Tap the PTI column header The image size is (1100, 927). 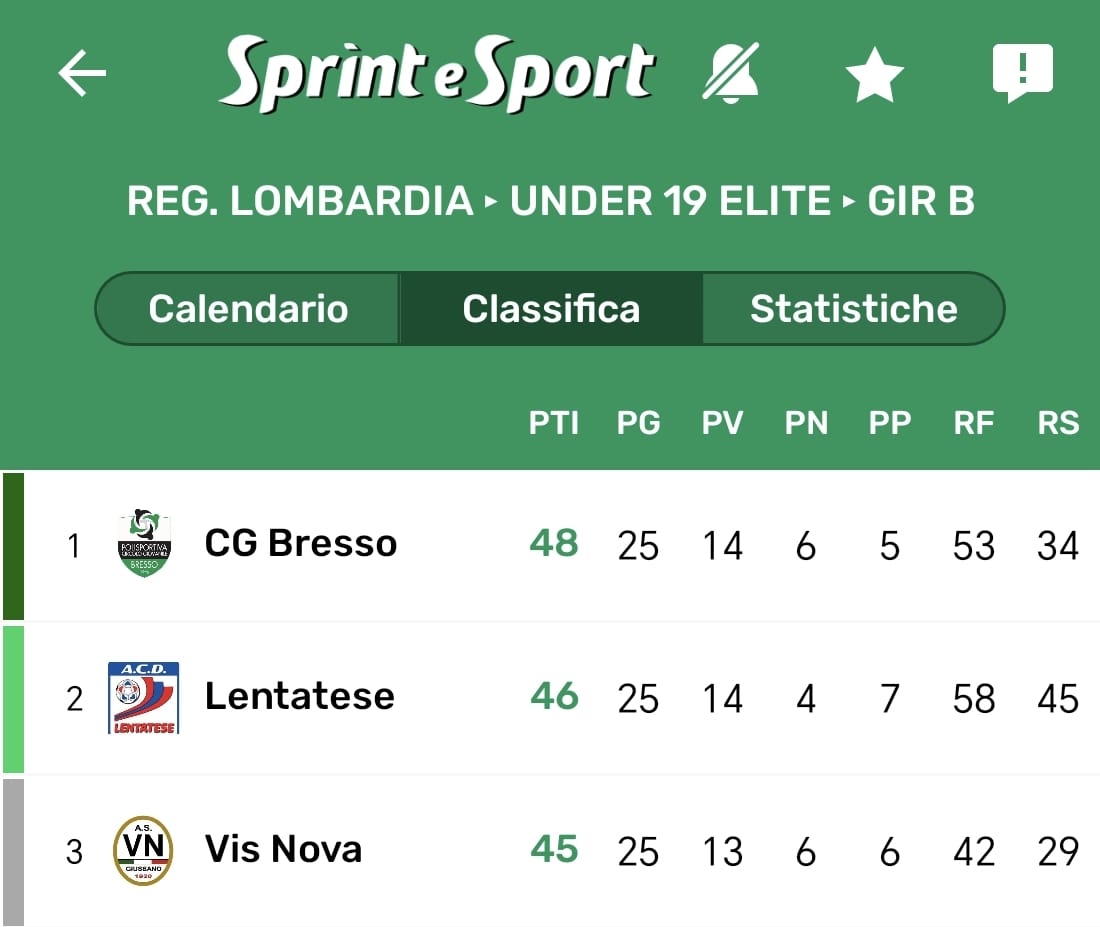(x=554, y=423)
